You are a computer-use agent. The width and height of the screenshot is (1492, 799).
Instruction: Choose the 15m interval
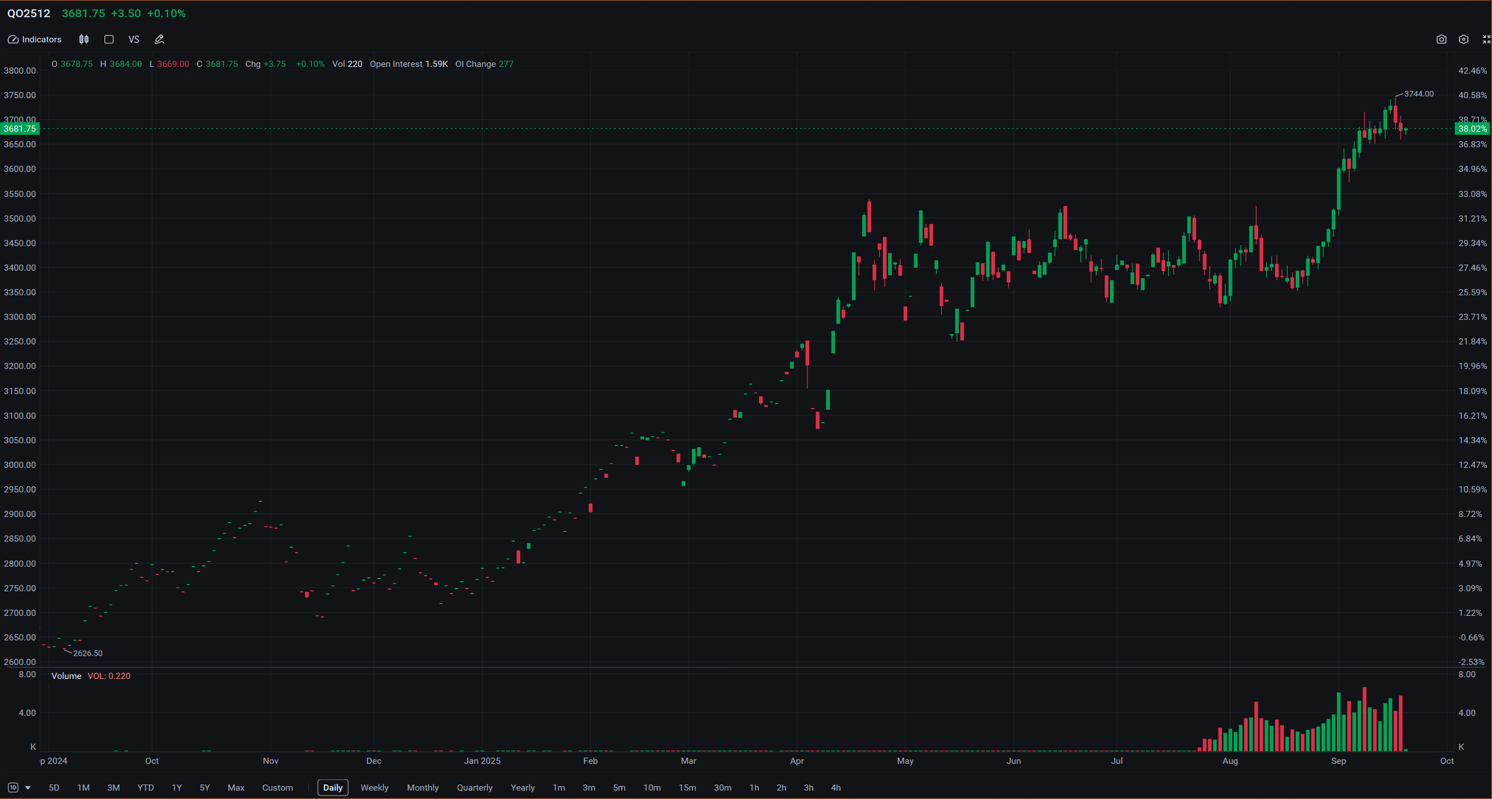tap(687, 788)
